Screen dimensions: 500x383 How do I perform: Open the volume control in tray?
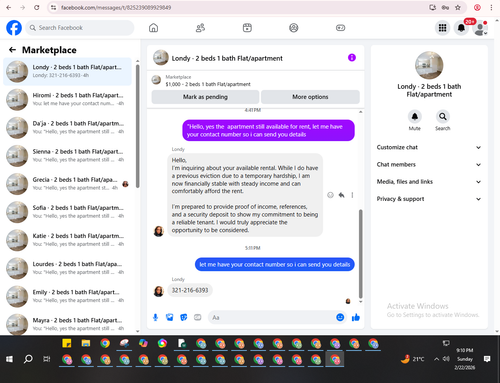[446, 359]
